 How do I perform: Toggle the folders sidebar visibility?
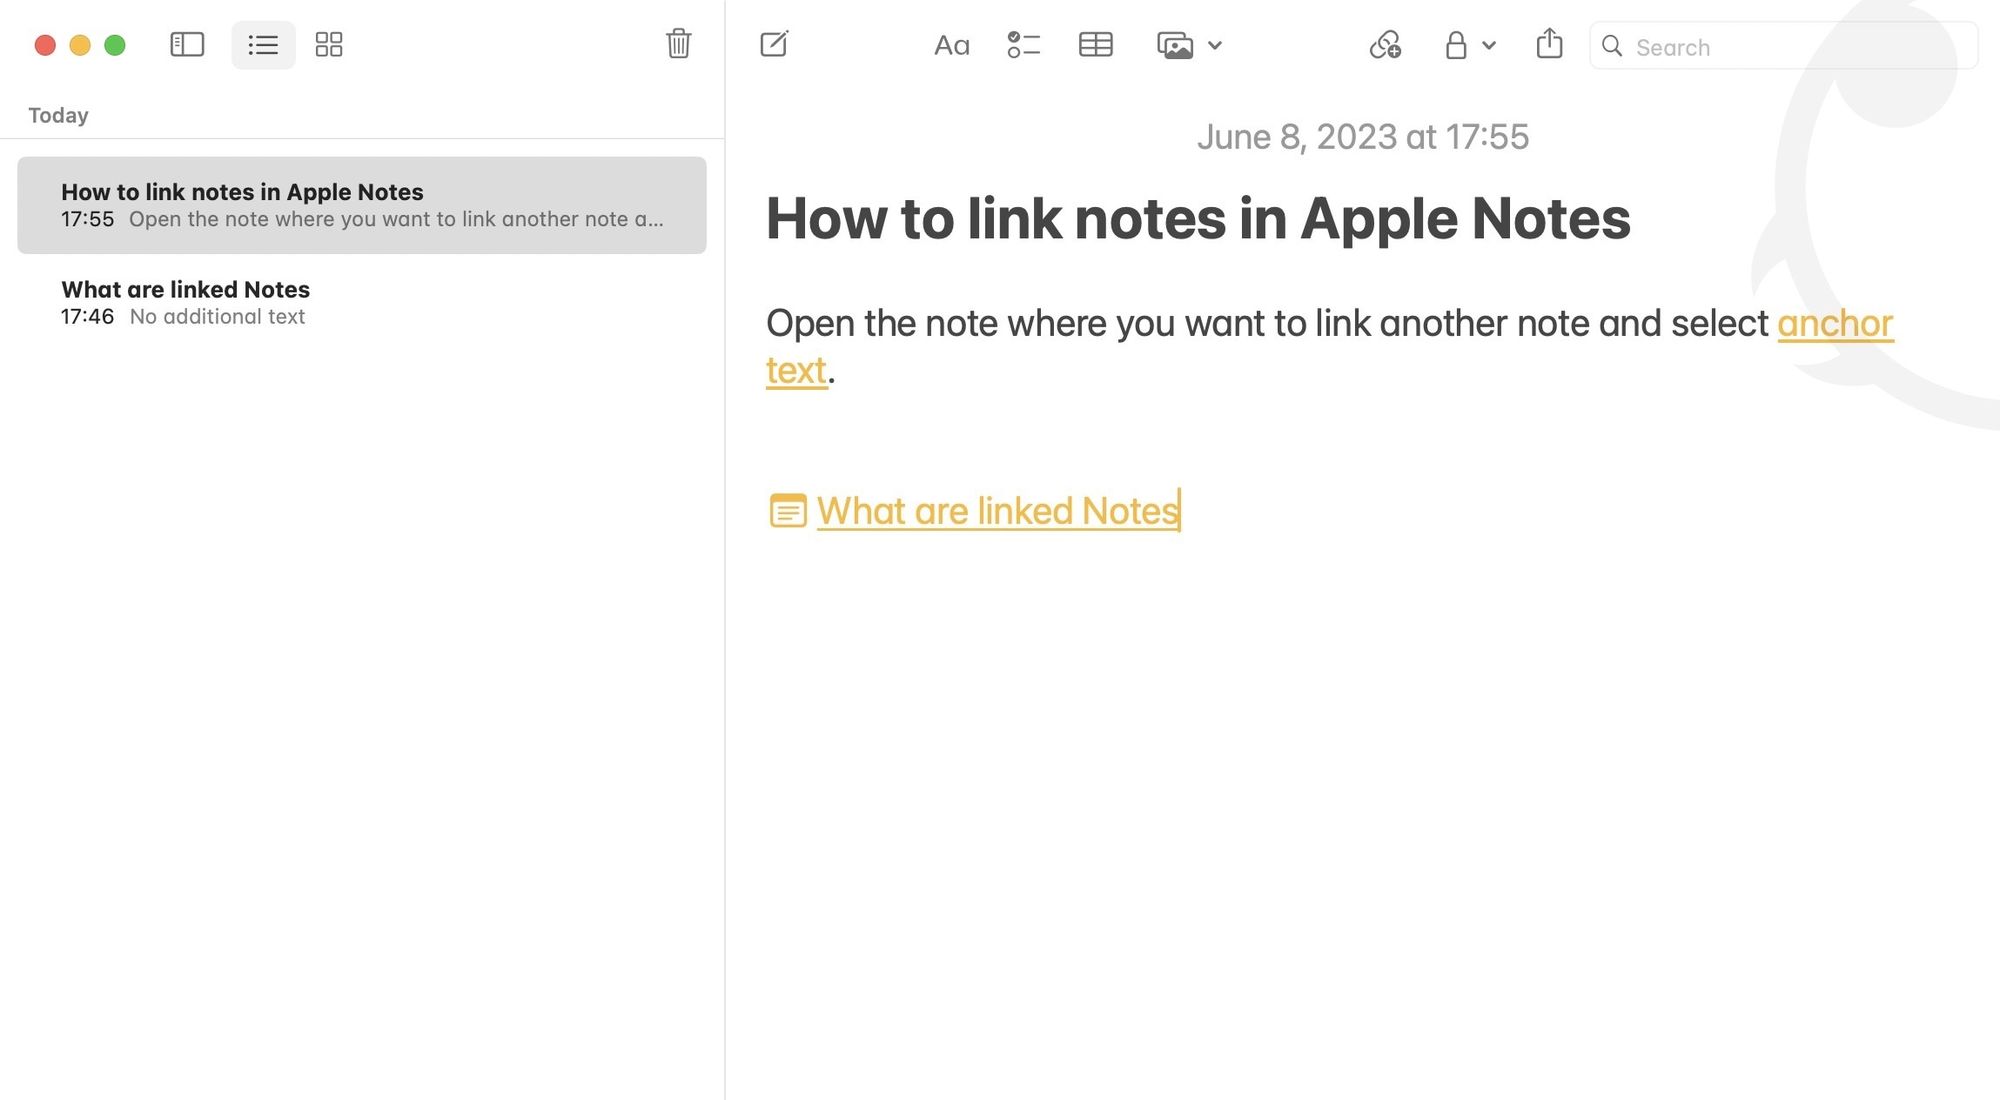[186, 44]
